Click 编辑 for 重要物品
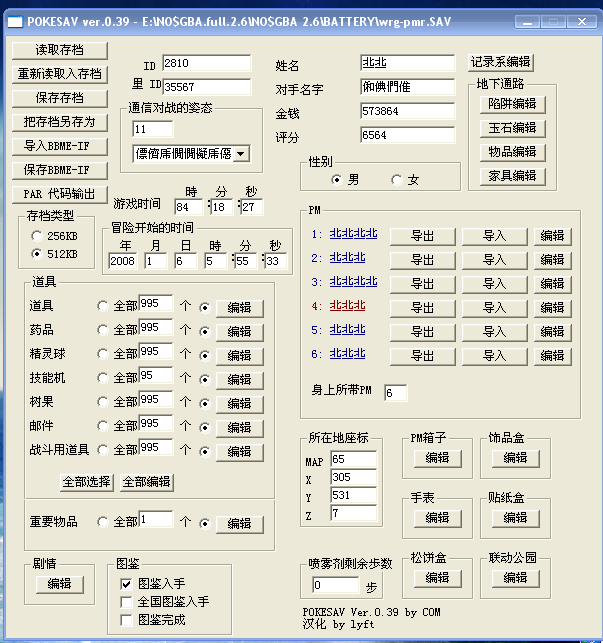The width and height of the screenshot is (603, 643). coord(240,524)
